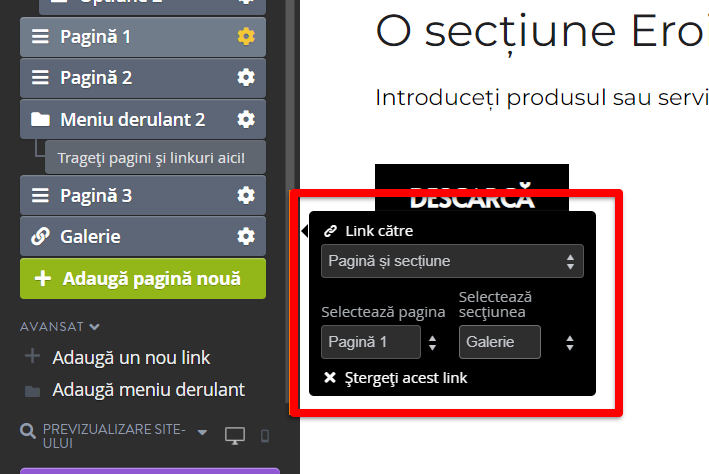Image resolution: width=709 pixels, height=474 pixels.
Task: Click the DESCARCĂ button on page
Action: [x=472, y=188]
